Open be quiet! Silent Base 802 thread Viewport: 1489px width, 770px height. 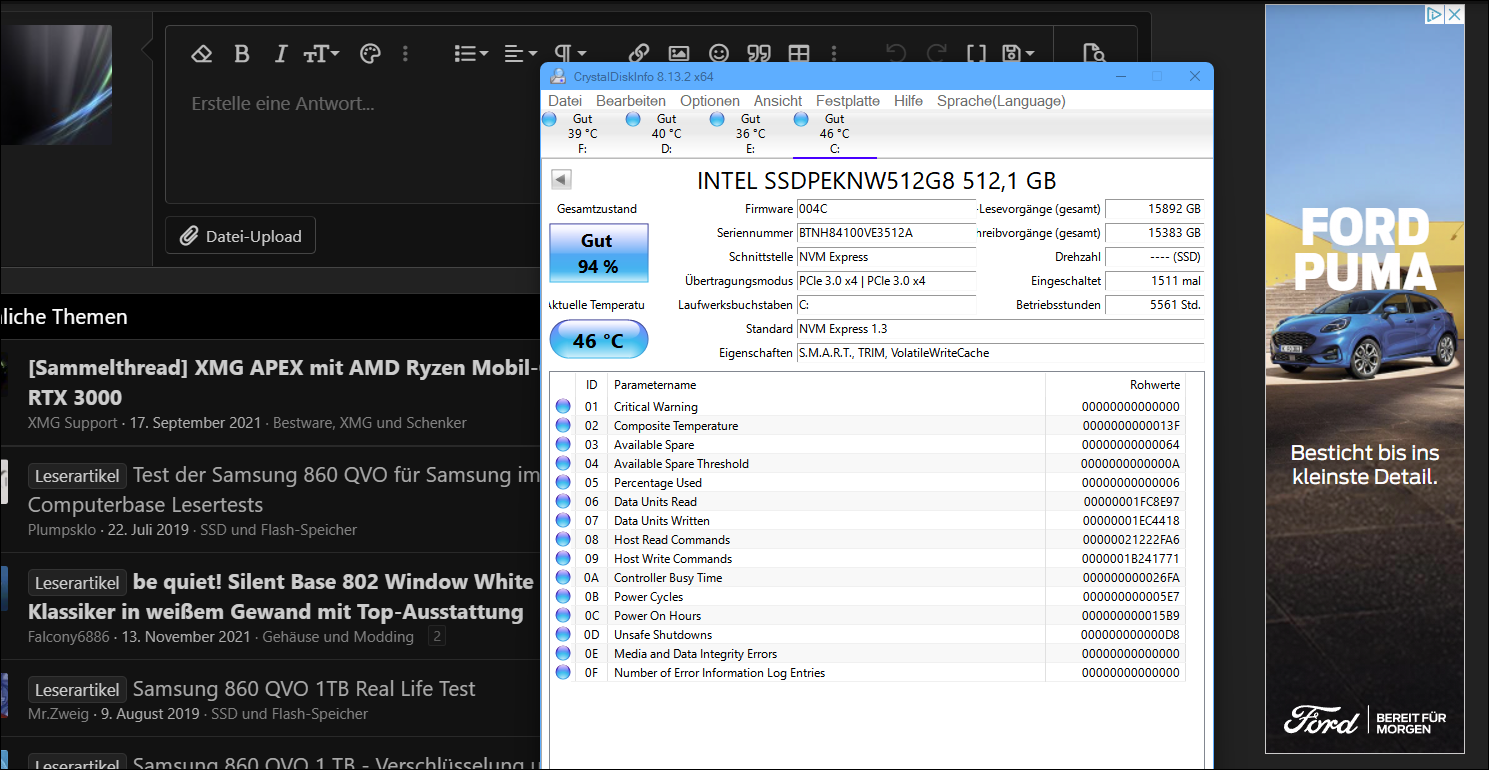tap(281, 596)
